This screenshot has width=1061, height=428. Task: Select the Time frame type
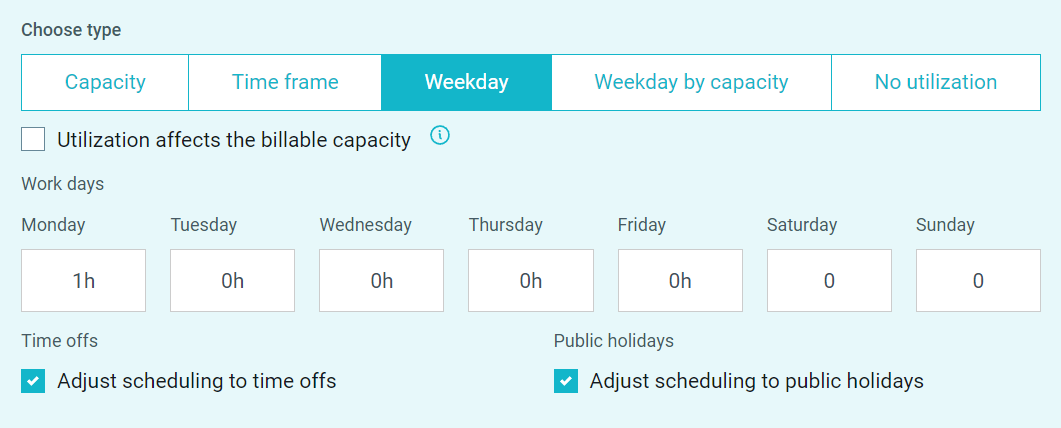285,82
